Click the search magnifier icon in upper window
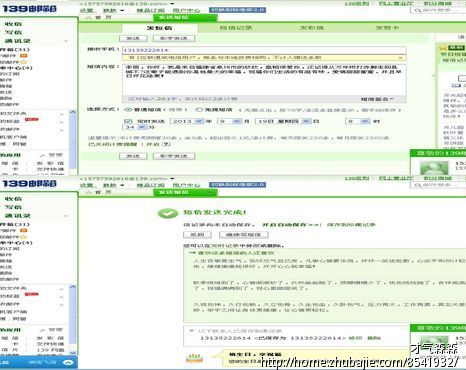Viewport: 466px width, 370px height. click(417, 11)
